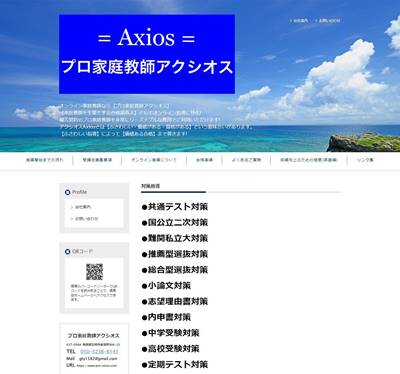This screenshot has height=374, width=400.
Task: Click the 共通テスト対策 list item
Action: pyautogui.click(x=175, y=207)
